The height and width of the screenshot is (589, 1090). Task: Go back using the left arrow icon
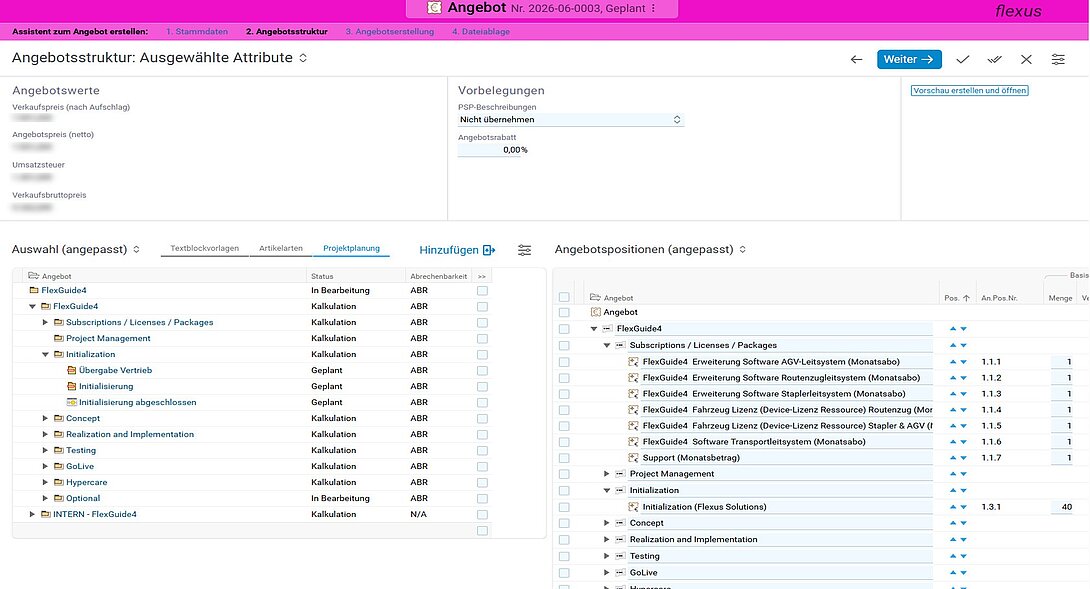(x=856, y=60)
